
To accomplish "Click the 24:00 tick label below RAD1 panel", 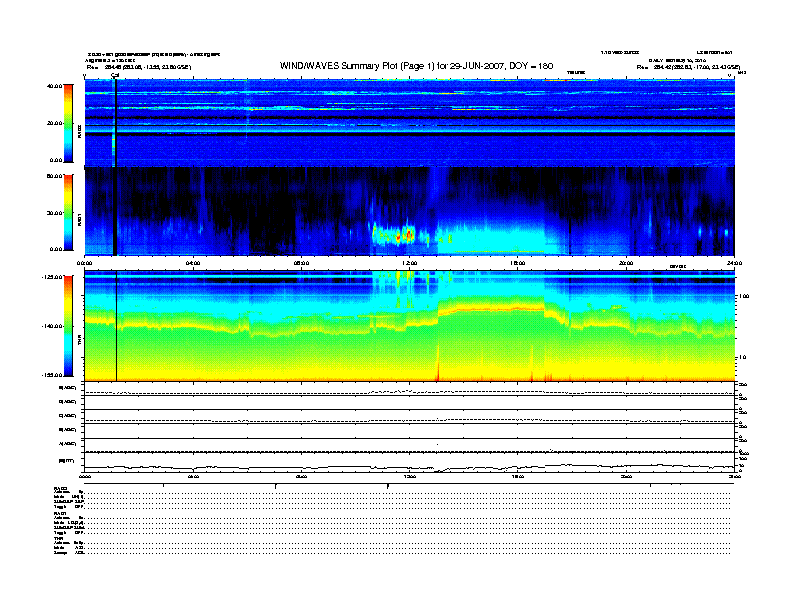I will click(x=733, y=263).
